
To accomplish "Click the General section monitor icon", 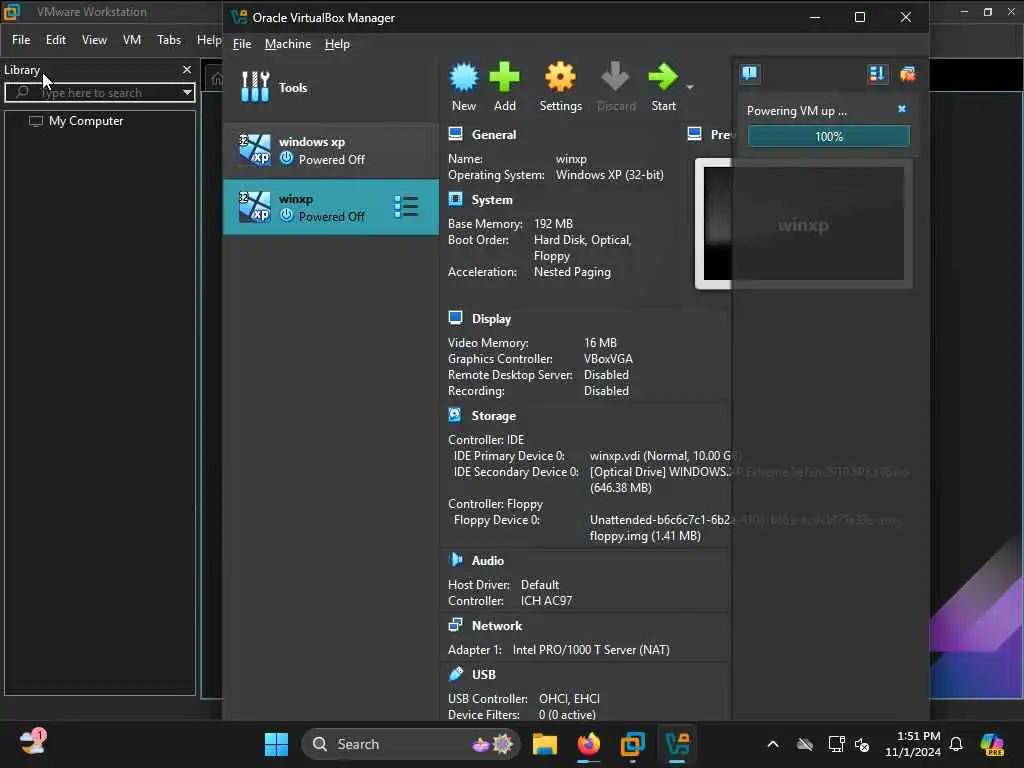I will click(x=455, y=134).
